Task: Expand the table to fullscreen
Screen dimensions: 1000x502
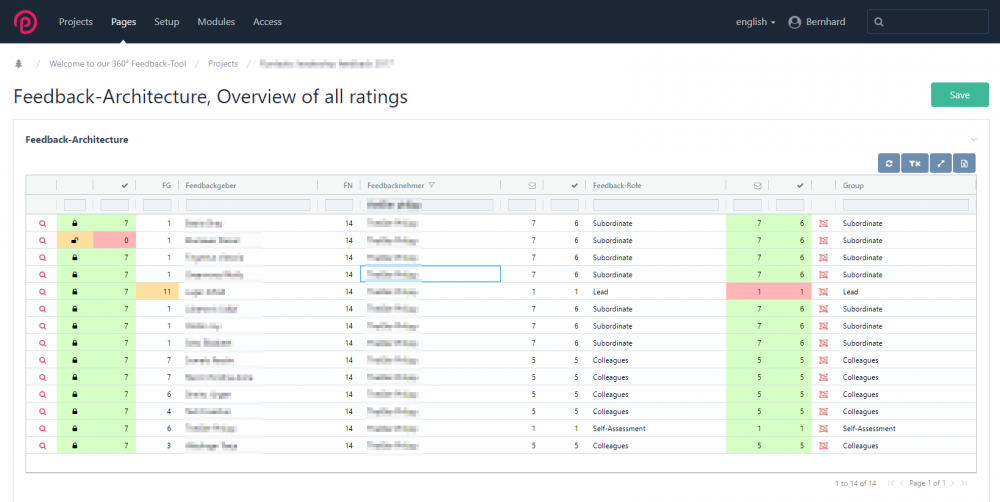Action: click(x=940, y=163)
